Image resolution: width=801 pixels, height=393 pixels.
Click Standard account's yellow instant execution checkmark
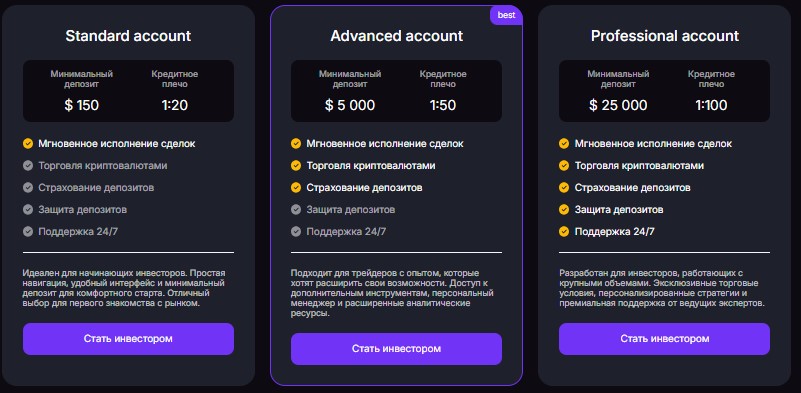click(28, 144)
